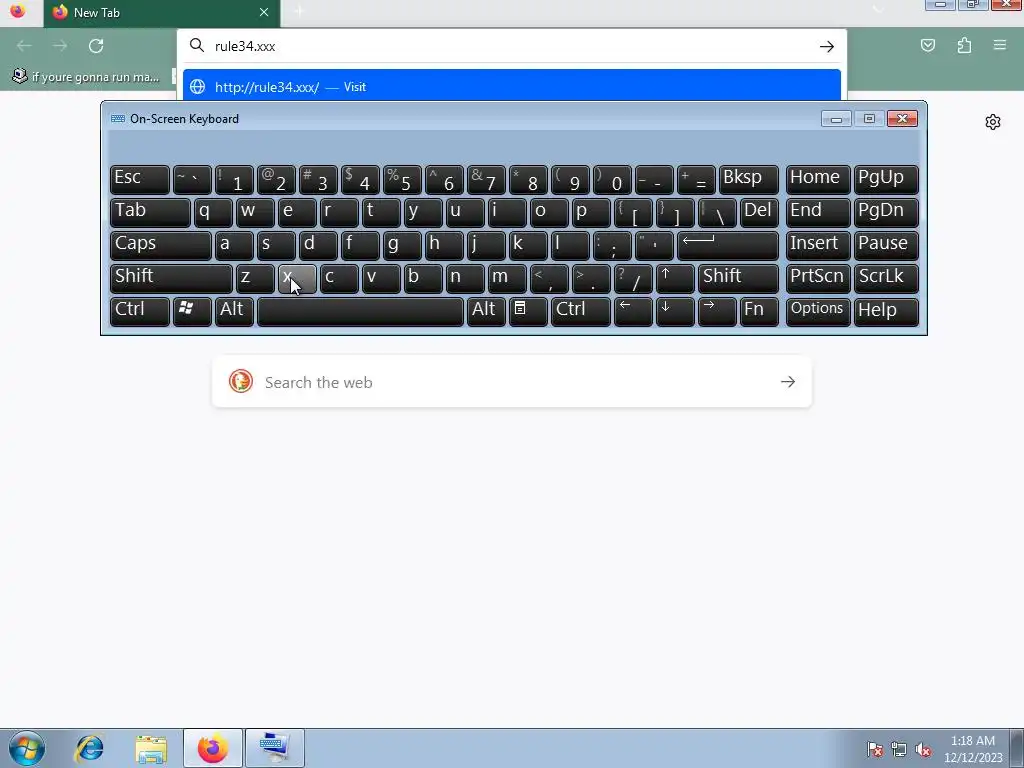This screenshot has height=768, width=1024.
Task: Click the muted volume tray icon
Action: tap(923, 749)
